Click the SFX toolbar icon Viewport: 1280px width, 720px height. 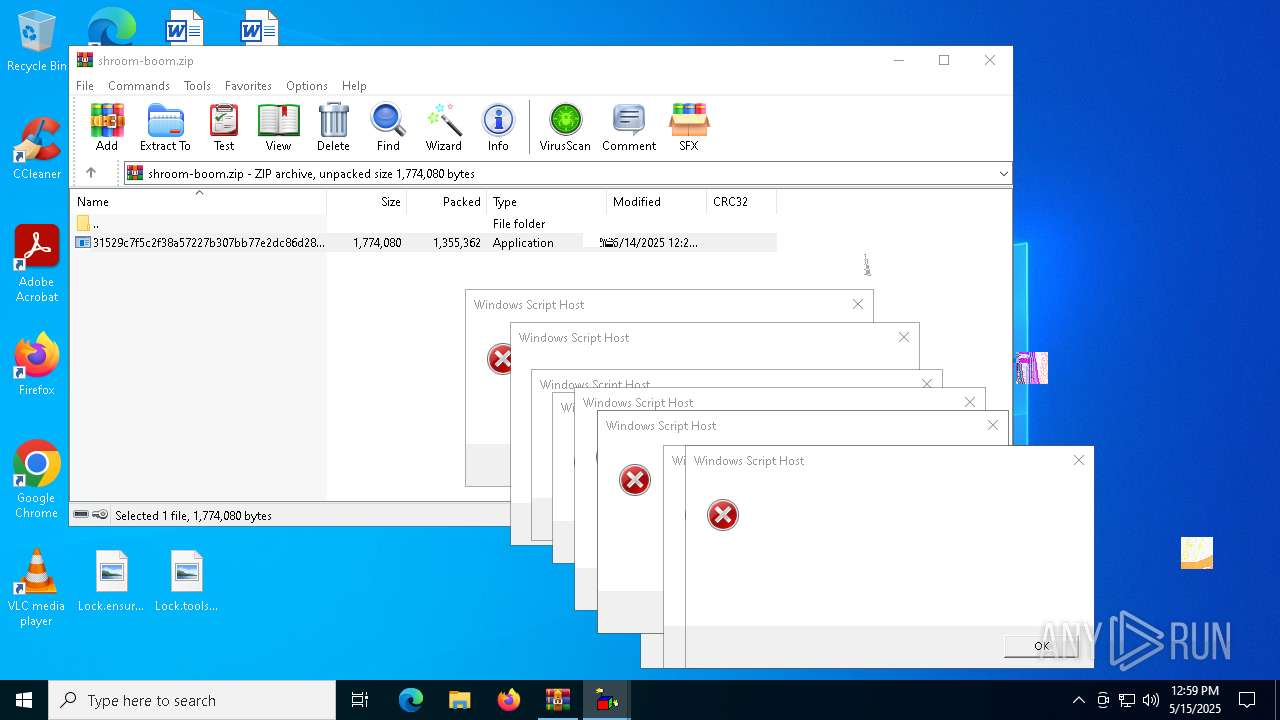click(x=689, y=127)
